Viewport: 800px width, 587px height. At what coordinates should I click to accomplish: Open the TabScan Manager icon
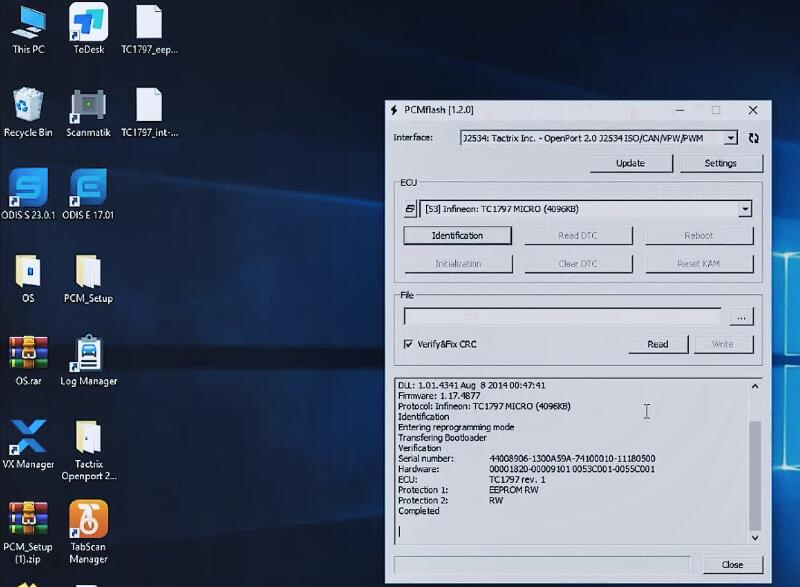click(x=88, y=522)
